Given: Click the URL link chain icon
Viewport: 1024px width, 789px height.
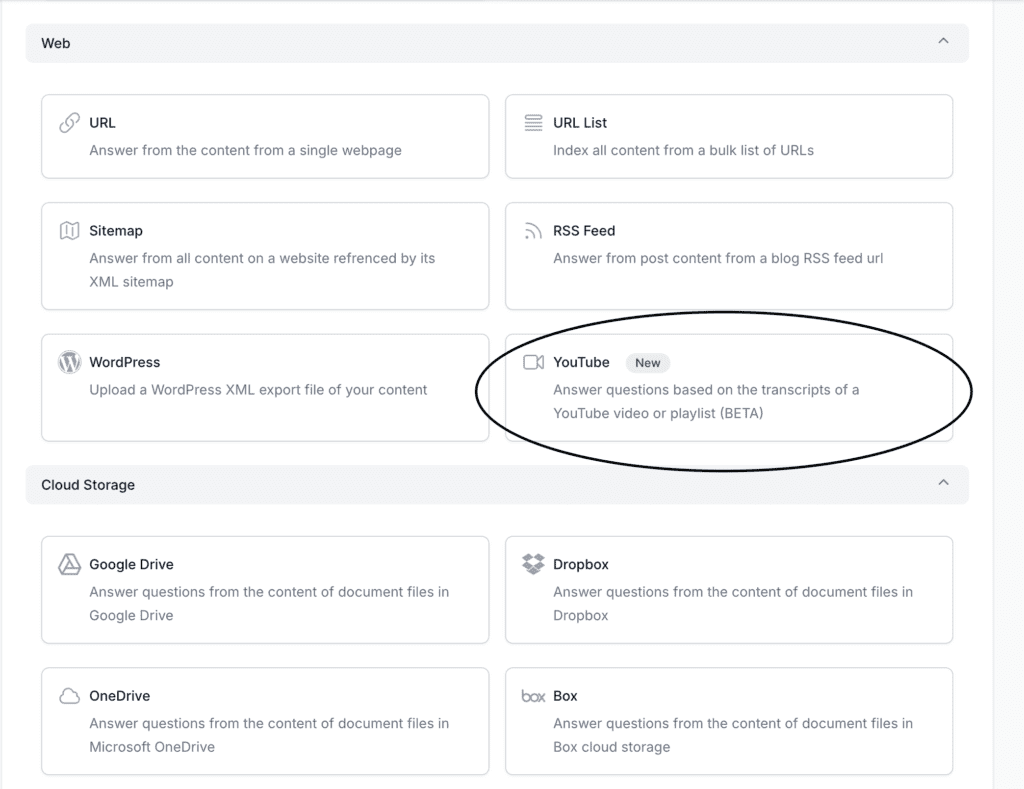Looking at the screenshot, I should pyautogui.click(x=69, y=123).
